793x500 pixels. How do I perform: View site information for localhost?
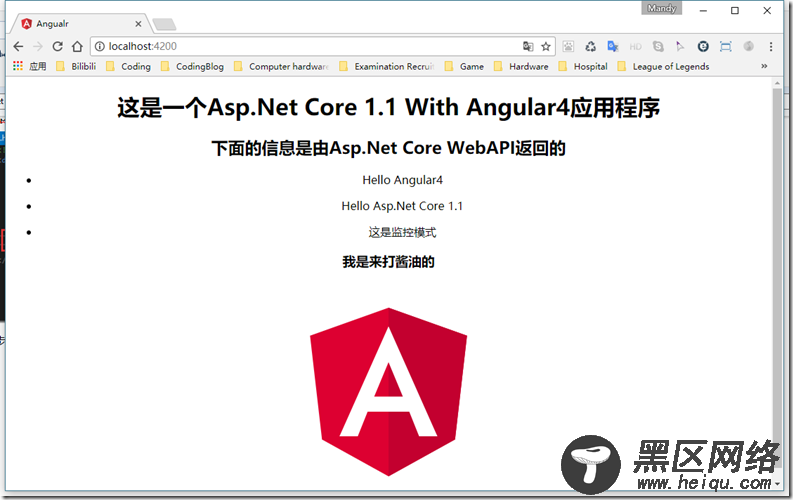coord(100,47)
